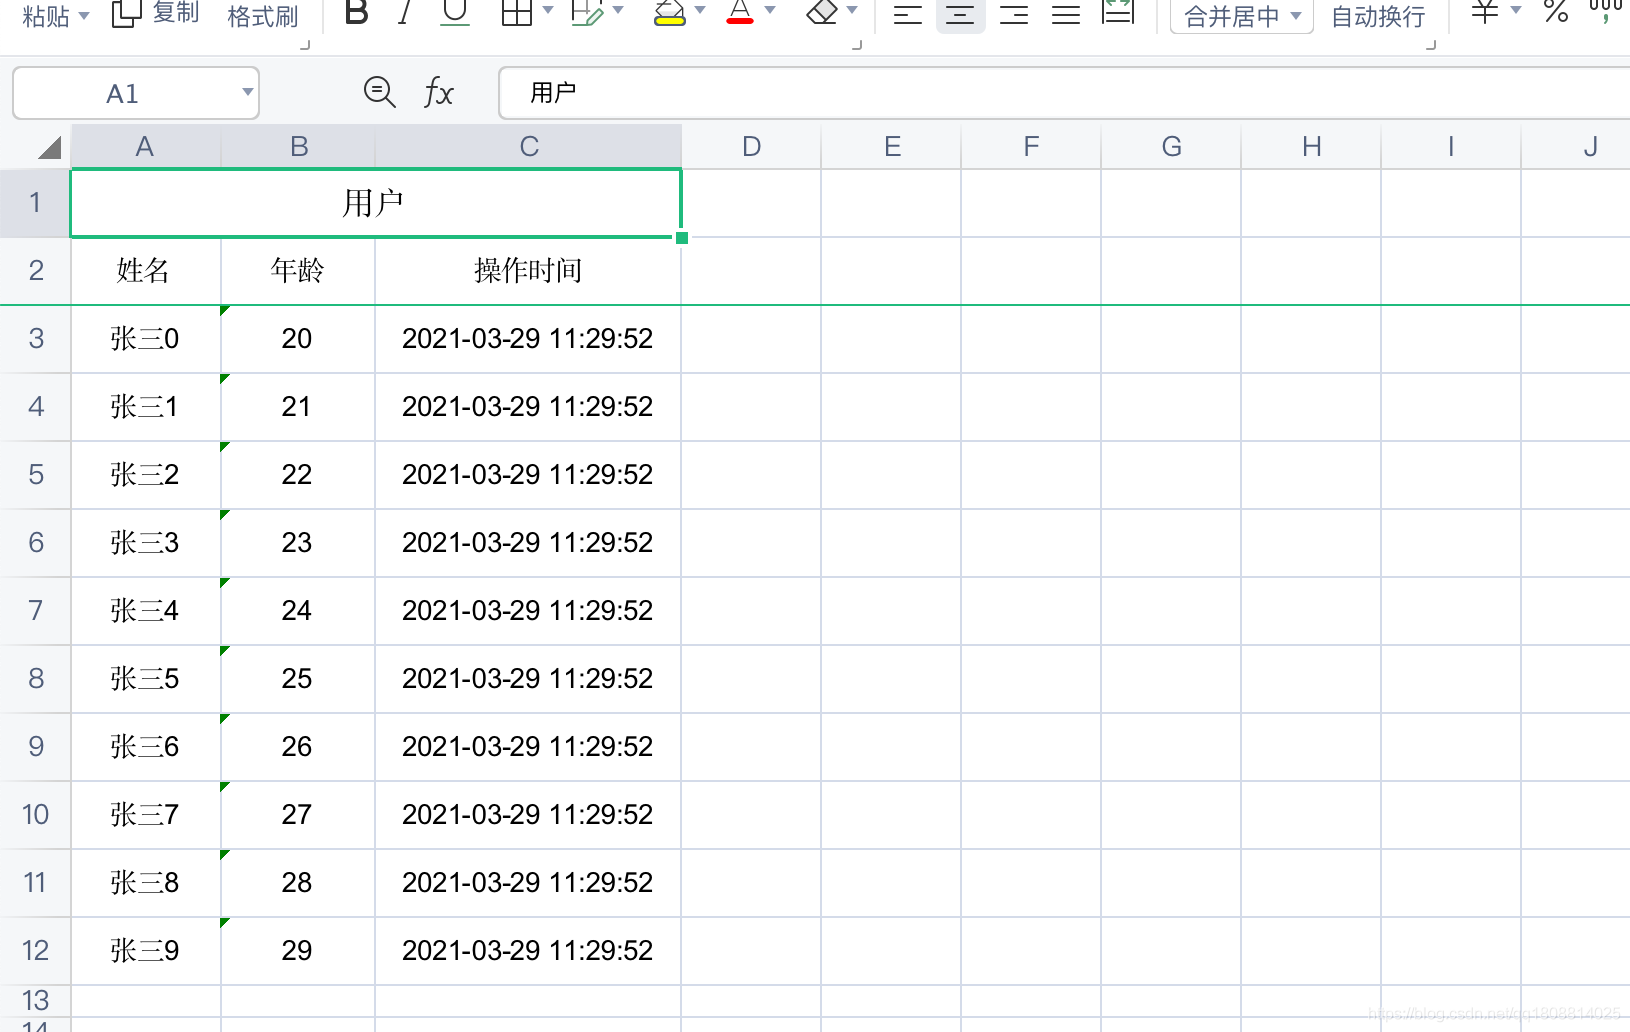Click the eraser clear icon
Viewport: 1630px width, 1032px height.
click(x=822, y=13)
